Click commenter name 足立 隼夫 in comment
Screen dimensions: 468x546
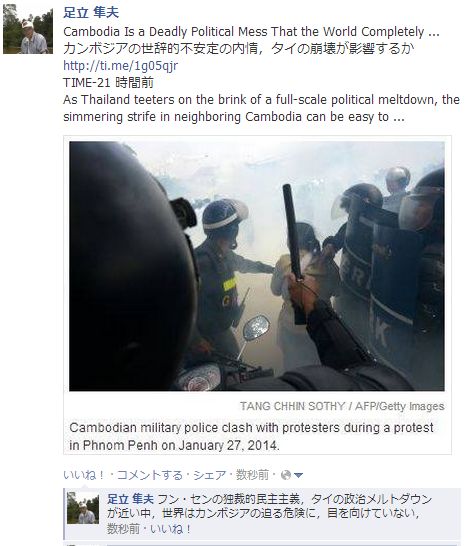pyautogui.click(x=130, y=499)
